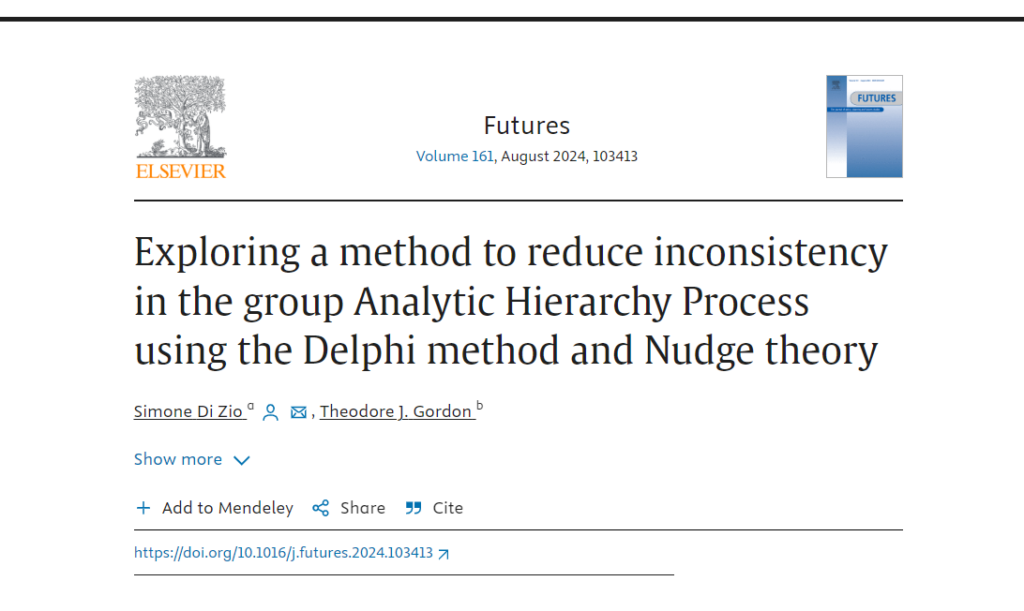Open the Cite dialog
1024x611 pixels.
pos(447,508)
